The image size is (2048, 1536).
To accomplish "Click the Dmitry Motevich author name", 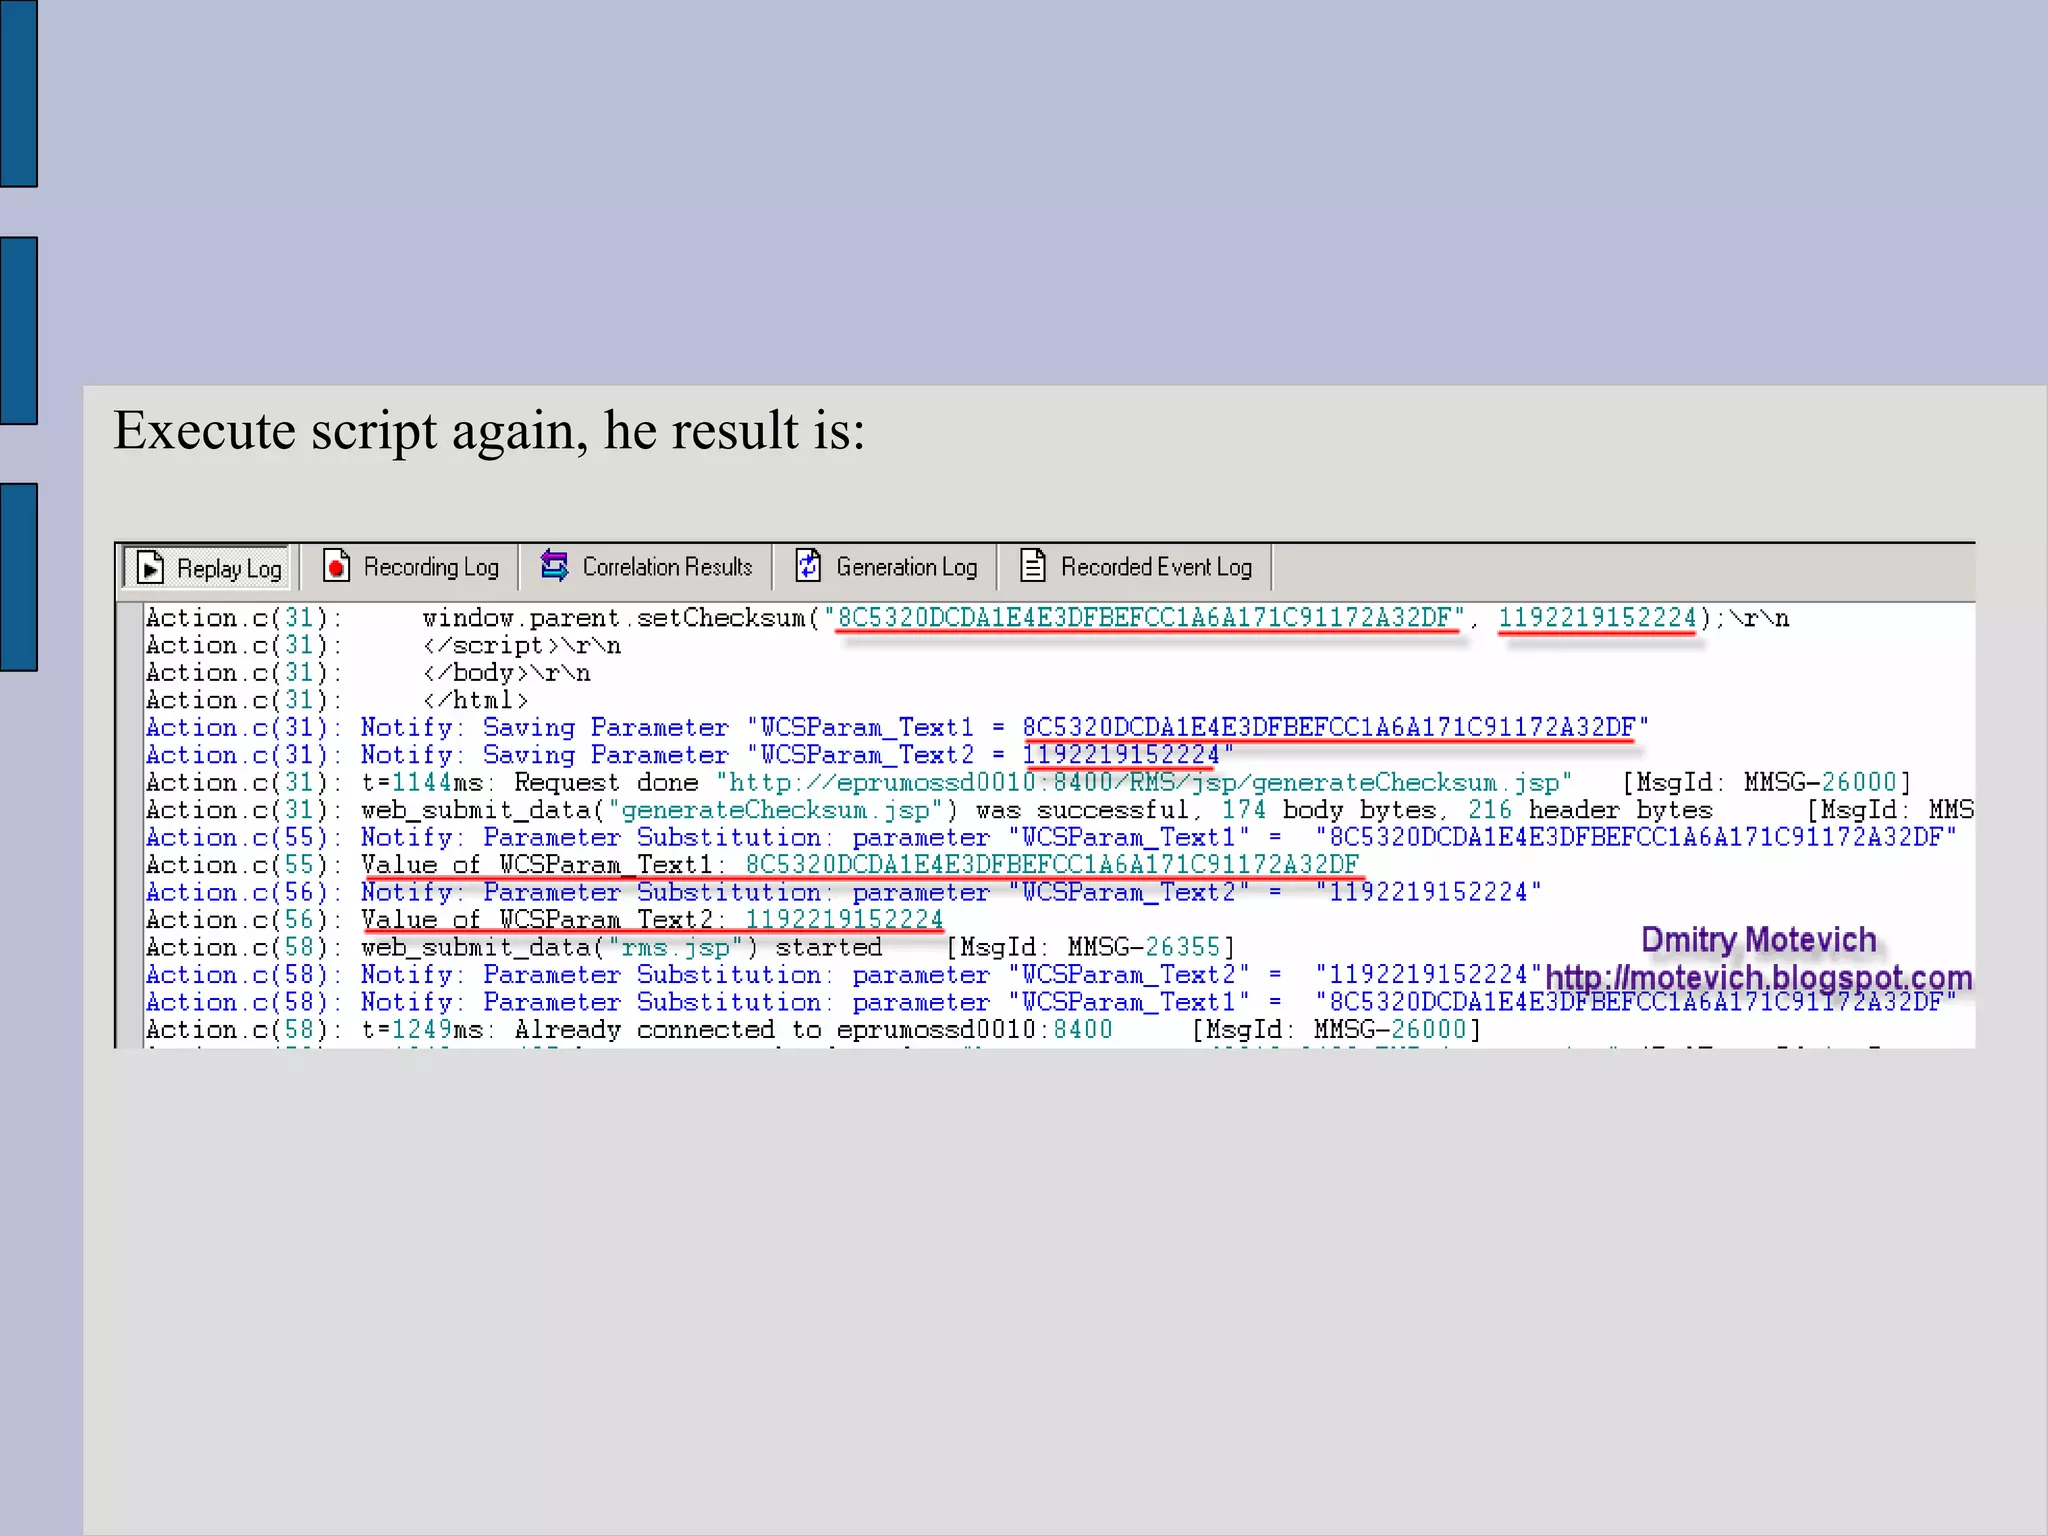I will point(1759,940).
